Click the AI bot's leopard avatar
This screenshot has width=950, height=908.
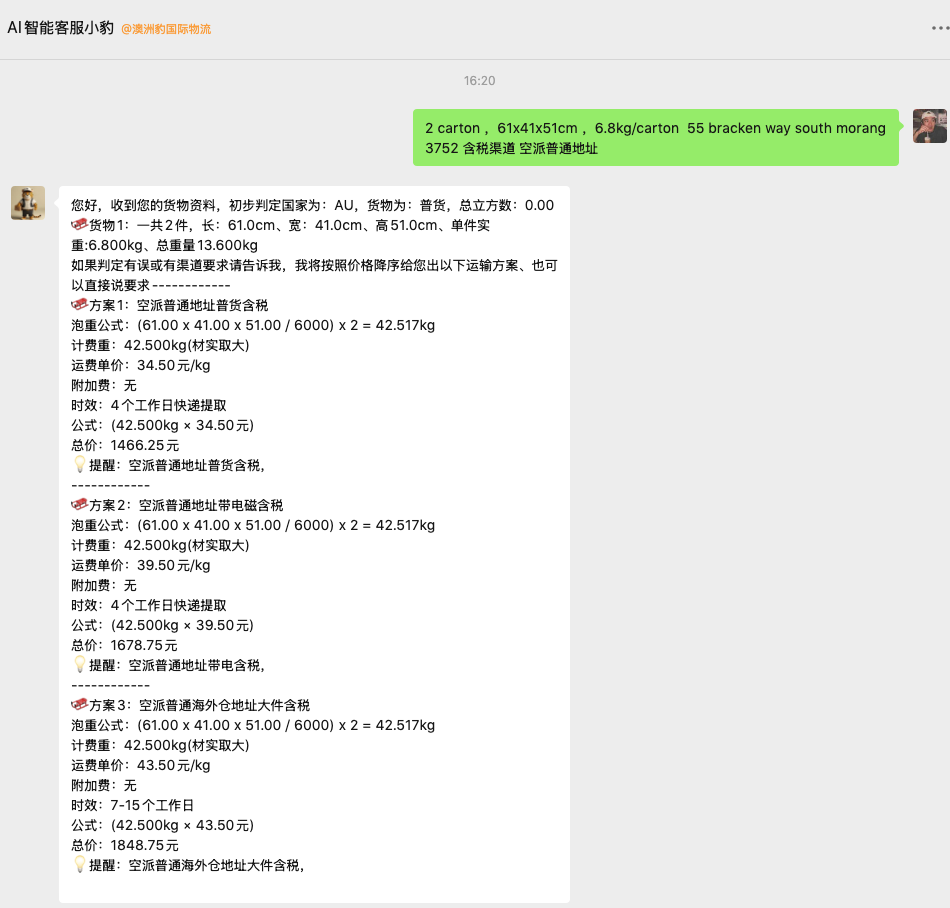point(28,203)
